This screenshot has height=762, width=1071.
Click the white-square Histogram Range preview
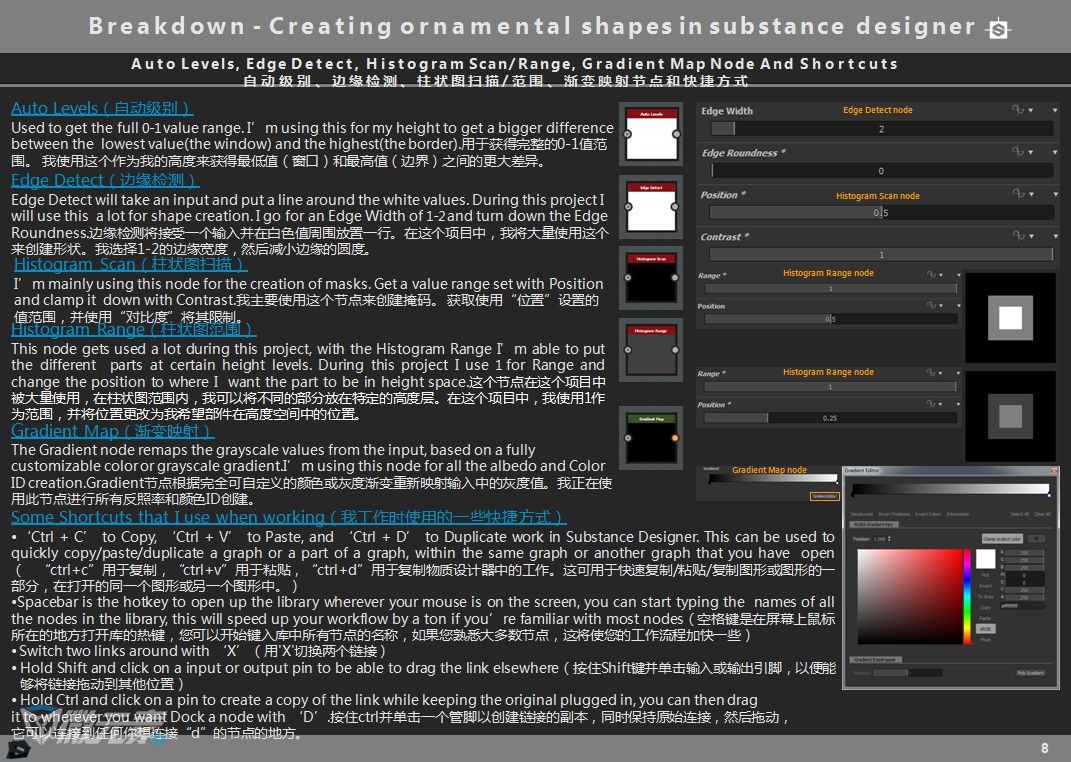(1010, 318)
